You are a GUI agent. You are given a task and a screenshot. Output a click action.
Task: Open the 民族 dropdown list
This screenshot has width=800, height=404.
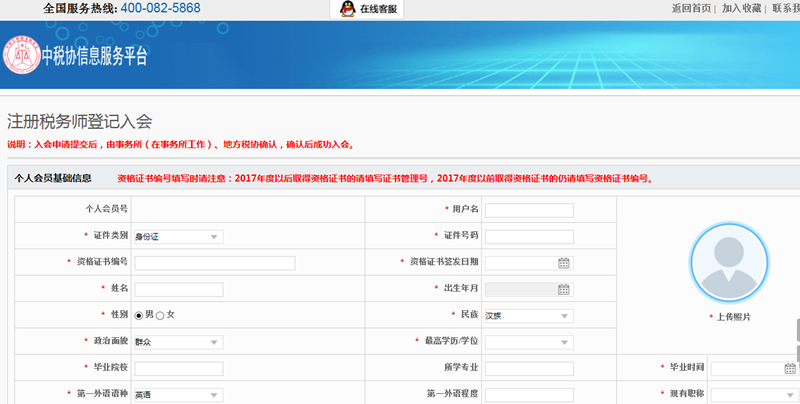coord(564,316)
